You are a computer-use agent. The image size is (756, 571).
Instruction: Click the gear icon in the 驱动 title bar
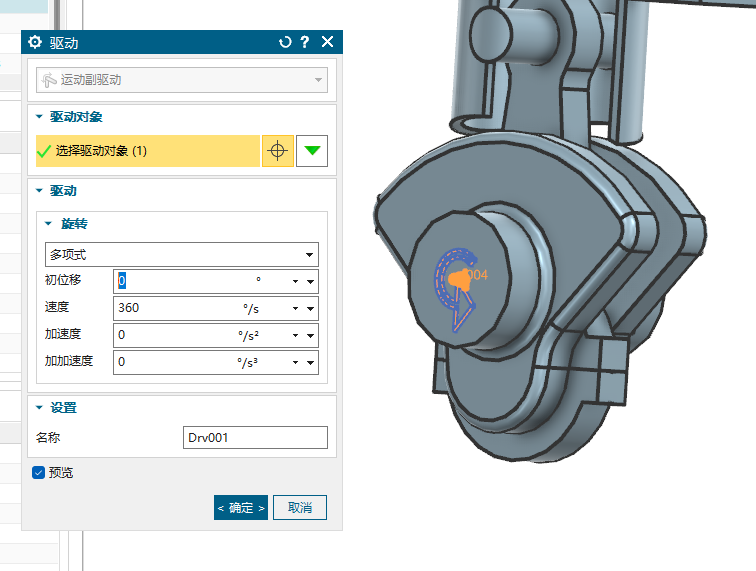click(36, 42)
